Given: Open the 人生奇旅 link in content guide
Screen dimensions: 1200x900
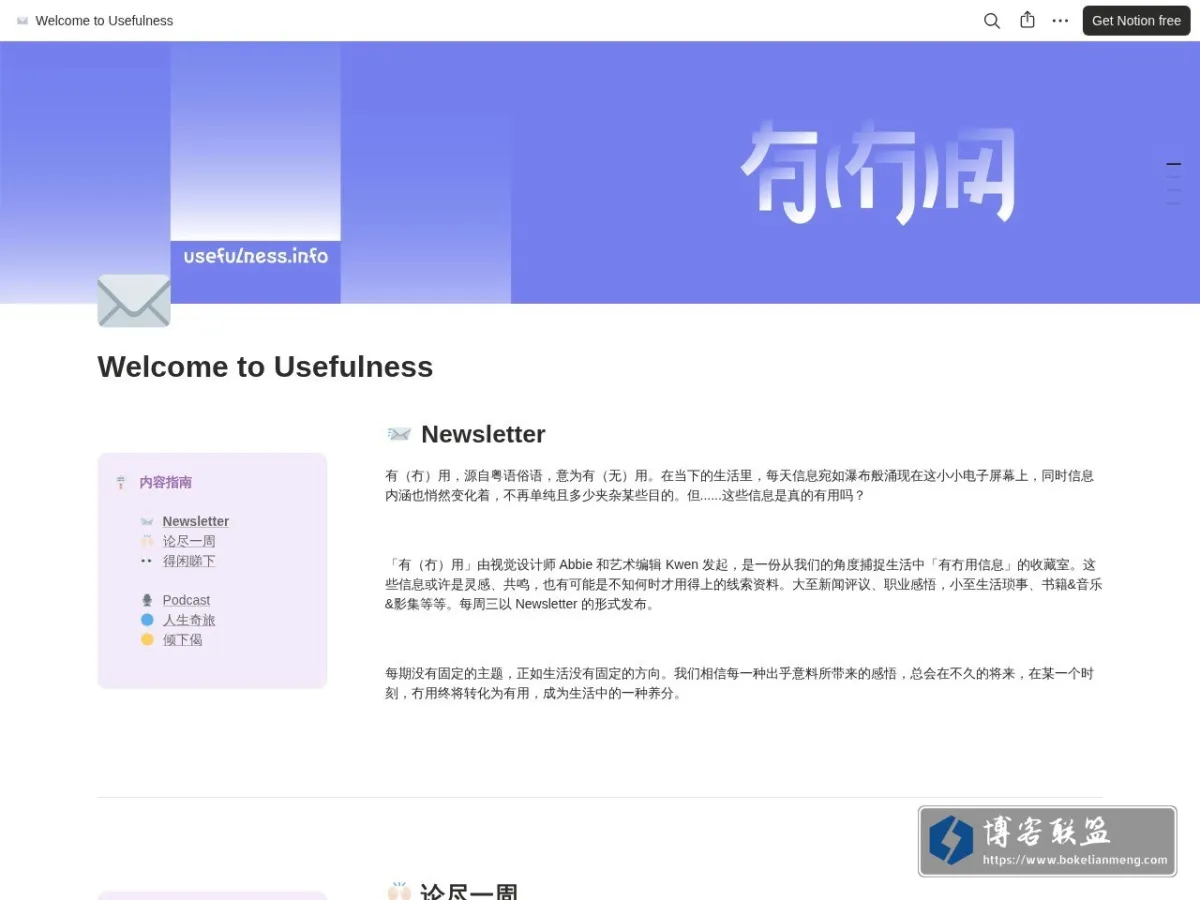Looking at the screenshot, I should pos(189,620).
